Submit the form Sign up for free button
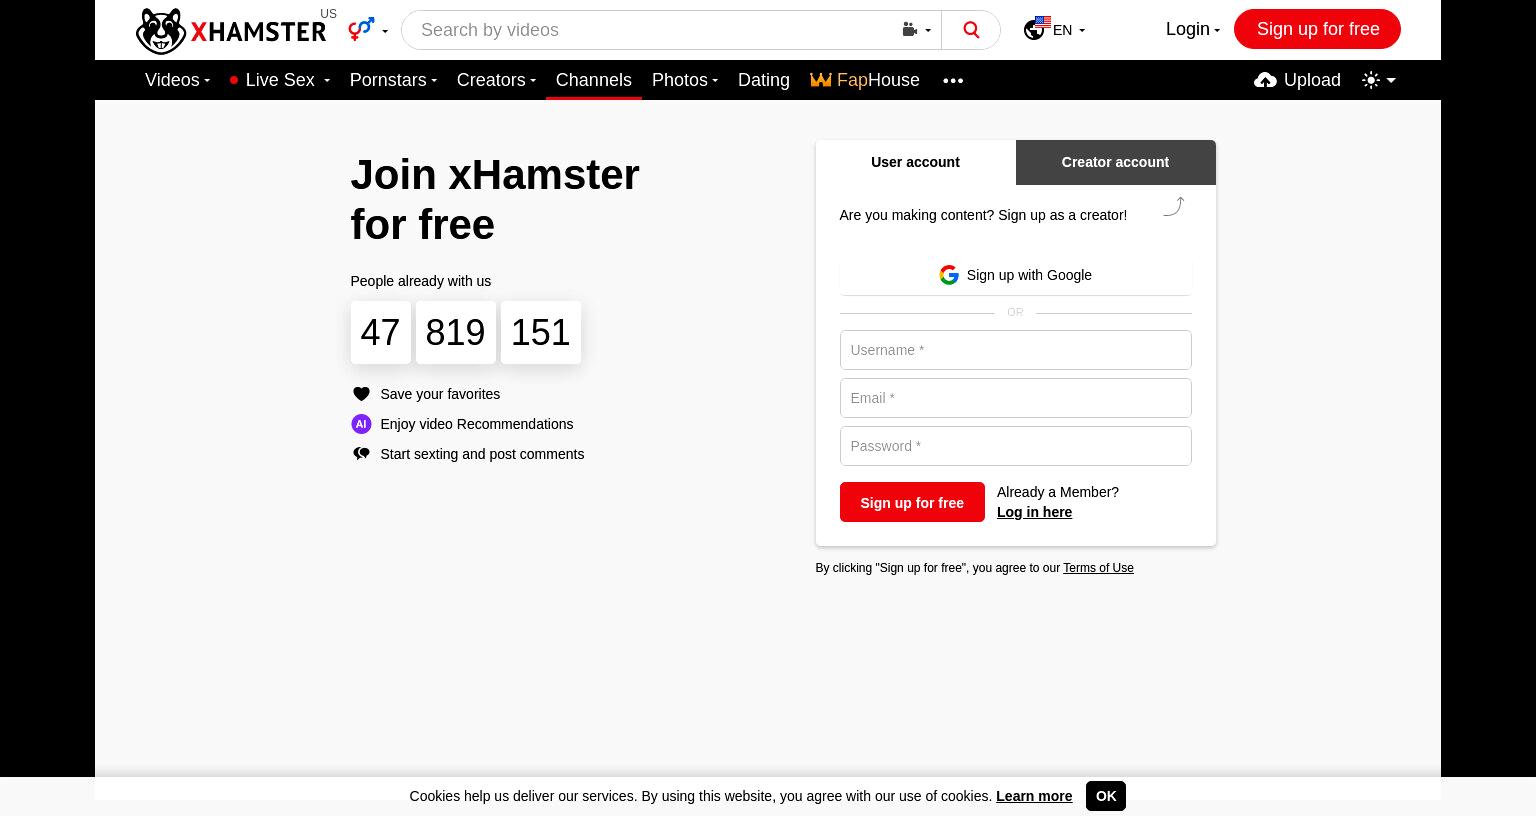 point(912,502)
